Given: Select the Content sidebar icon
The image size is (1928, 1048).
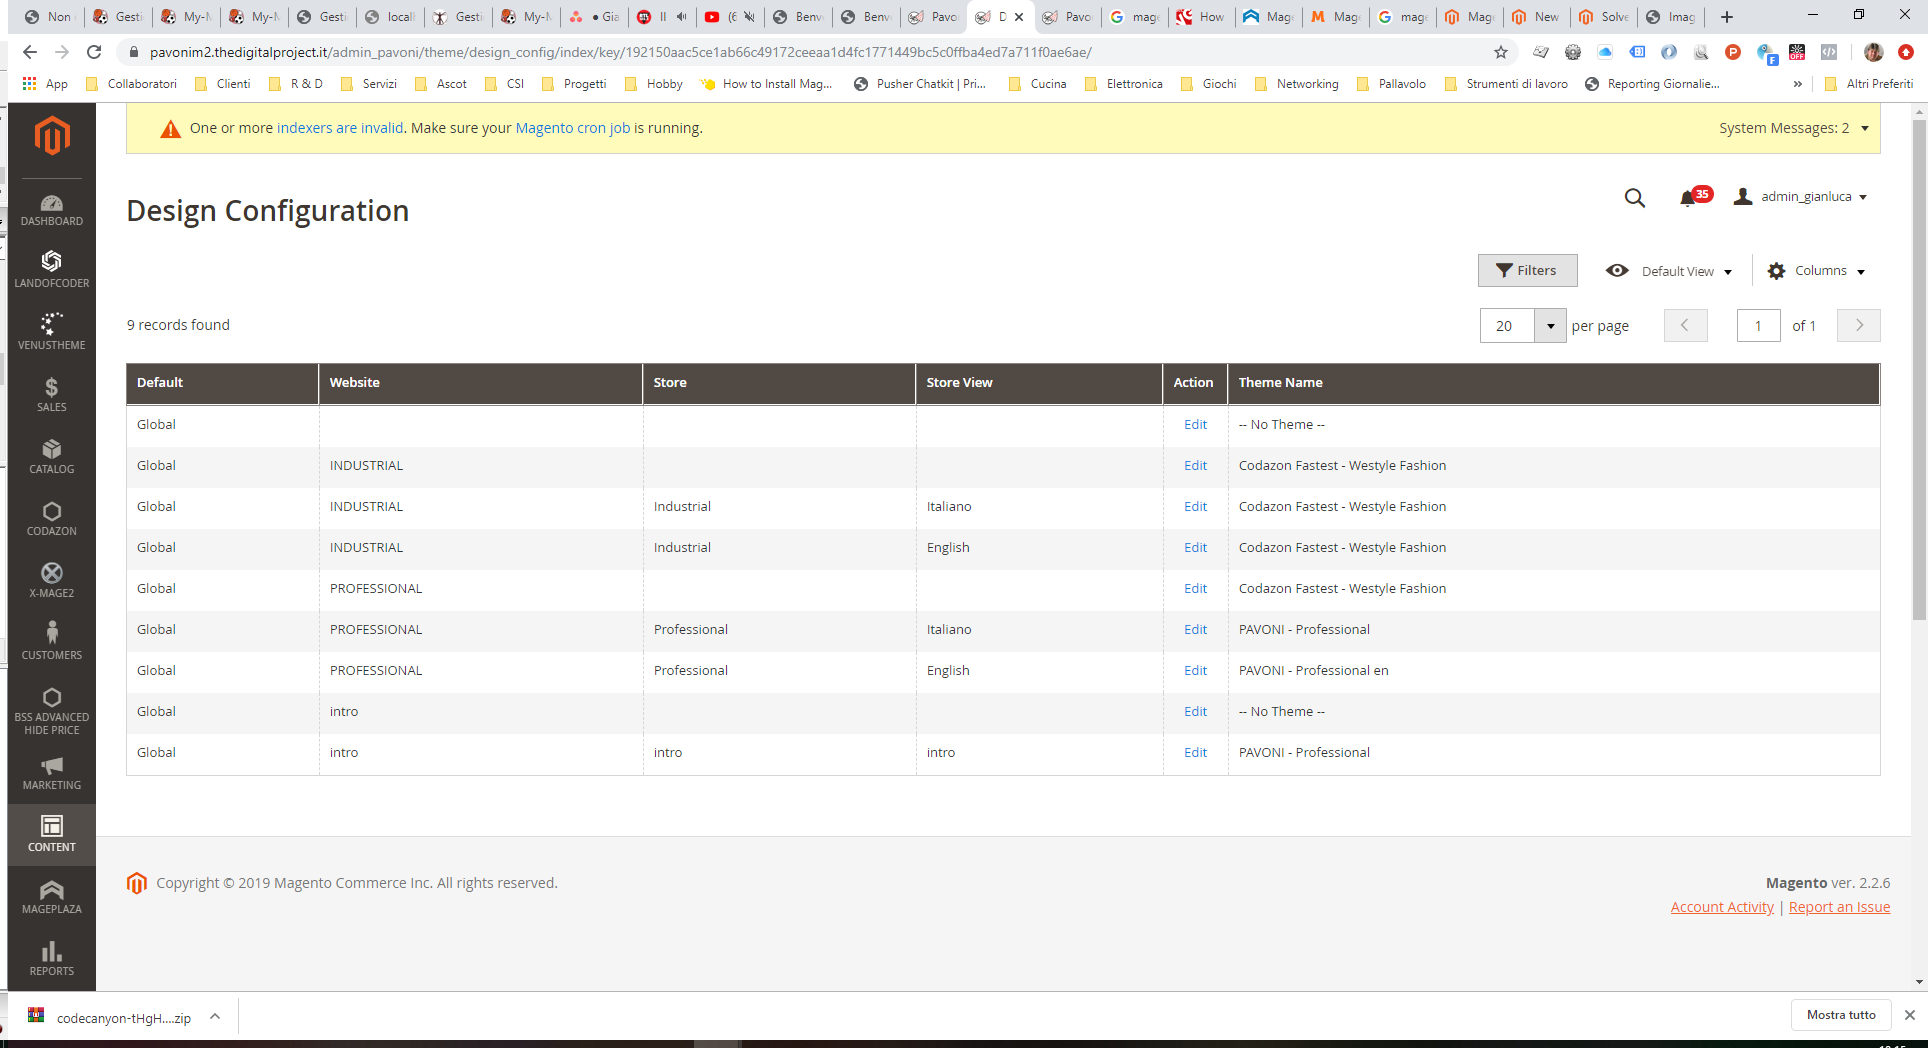Looking at the screenshot, I should [51, 832].
